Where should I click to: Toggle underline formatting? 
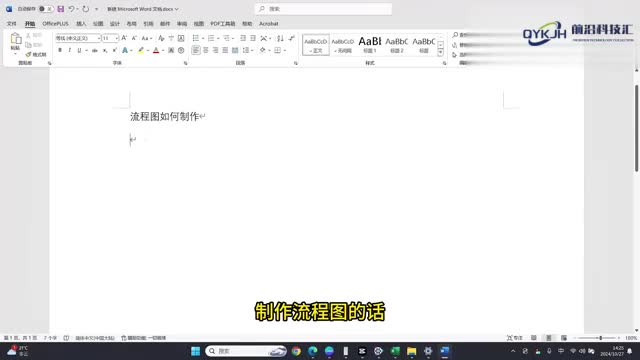tap(79, 50)
